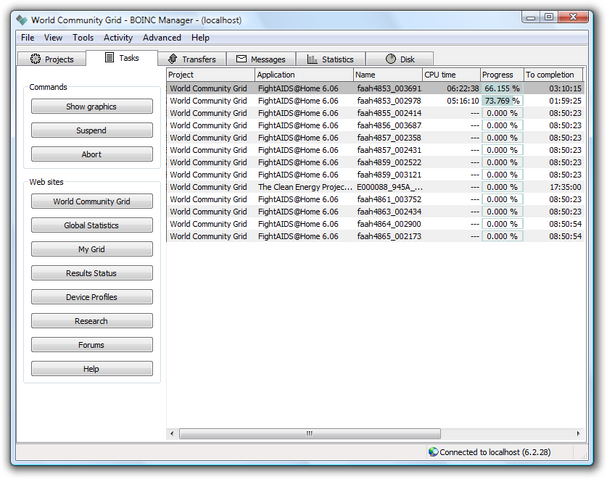This screenshot has width=607, height=479.
Task: Open the Messages tab
Action: pyautogui.click(x=261, y=59)
